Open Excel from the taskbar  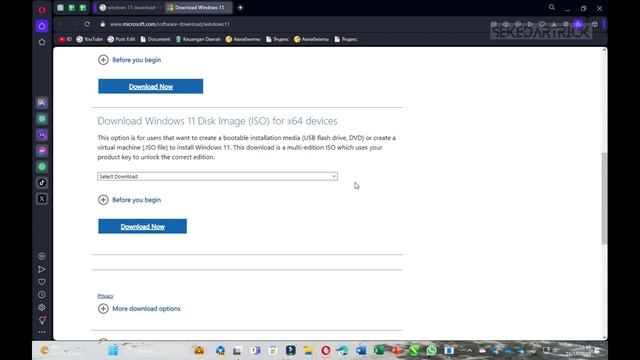(x=379, y=350)
